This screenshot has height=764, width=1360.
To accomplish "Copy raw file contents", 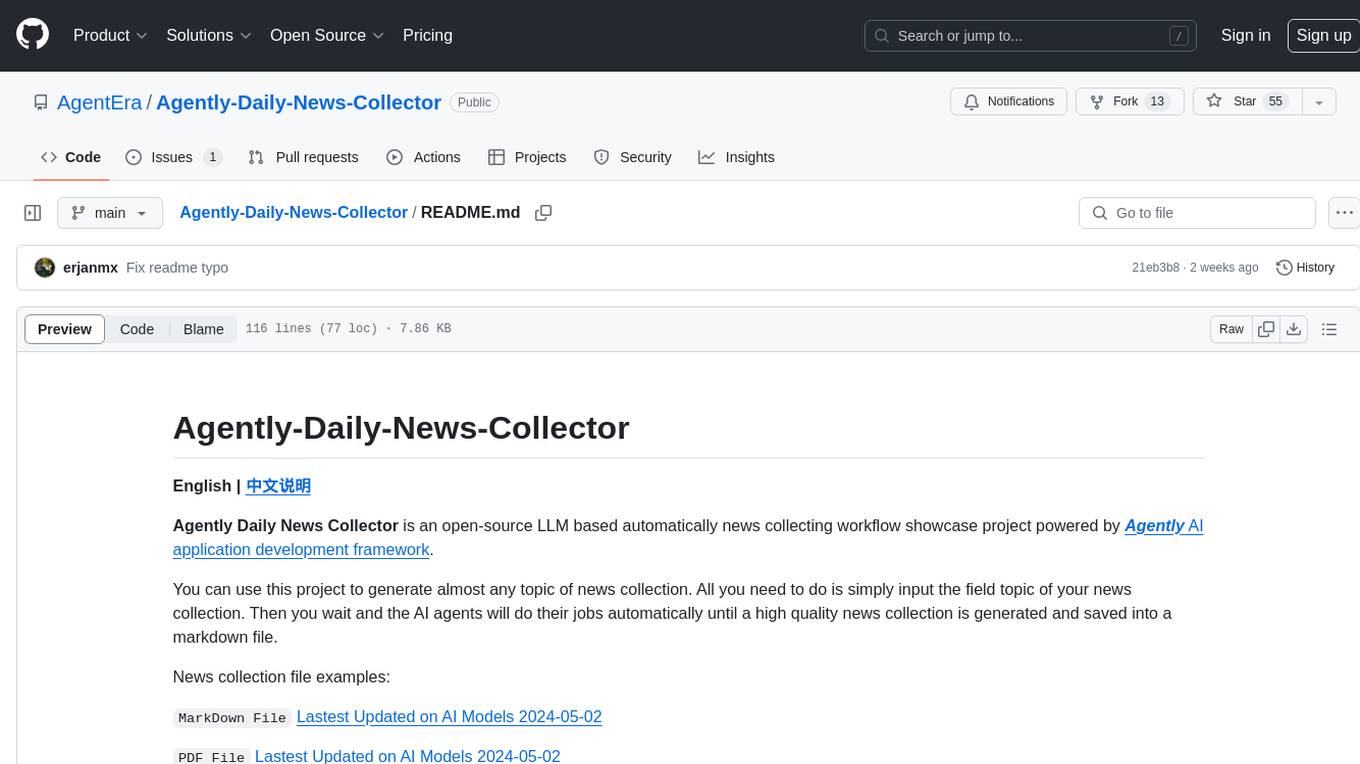I will pyautogui.click(x=1266, y=329).
